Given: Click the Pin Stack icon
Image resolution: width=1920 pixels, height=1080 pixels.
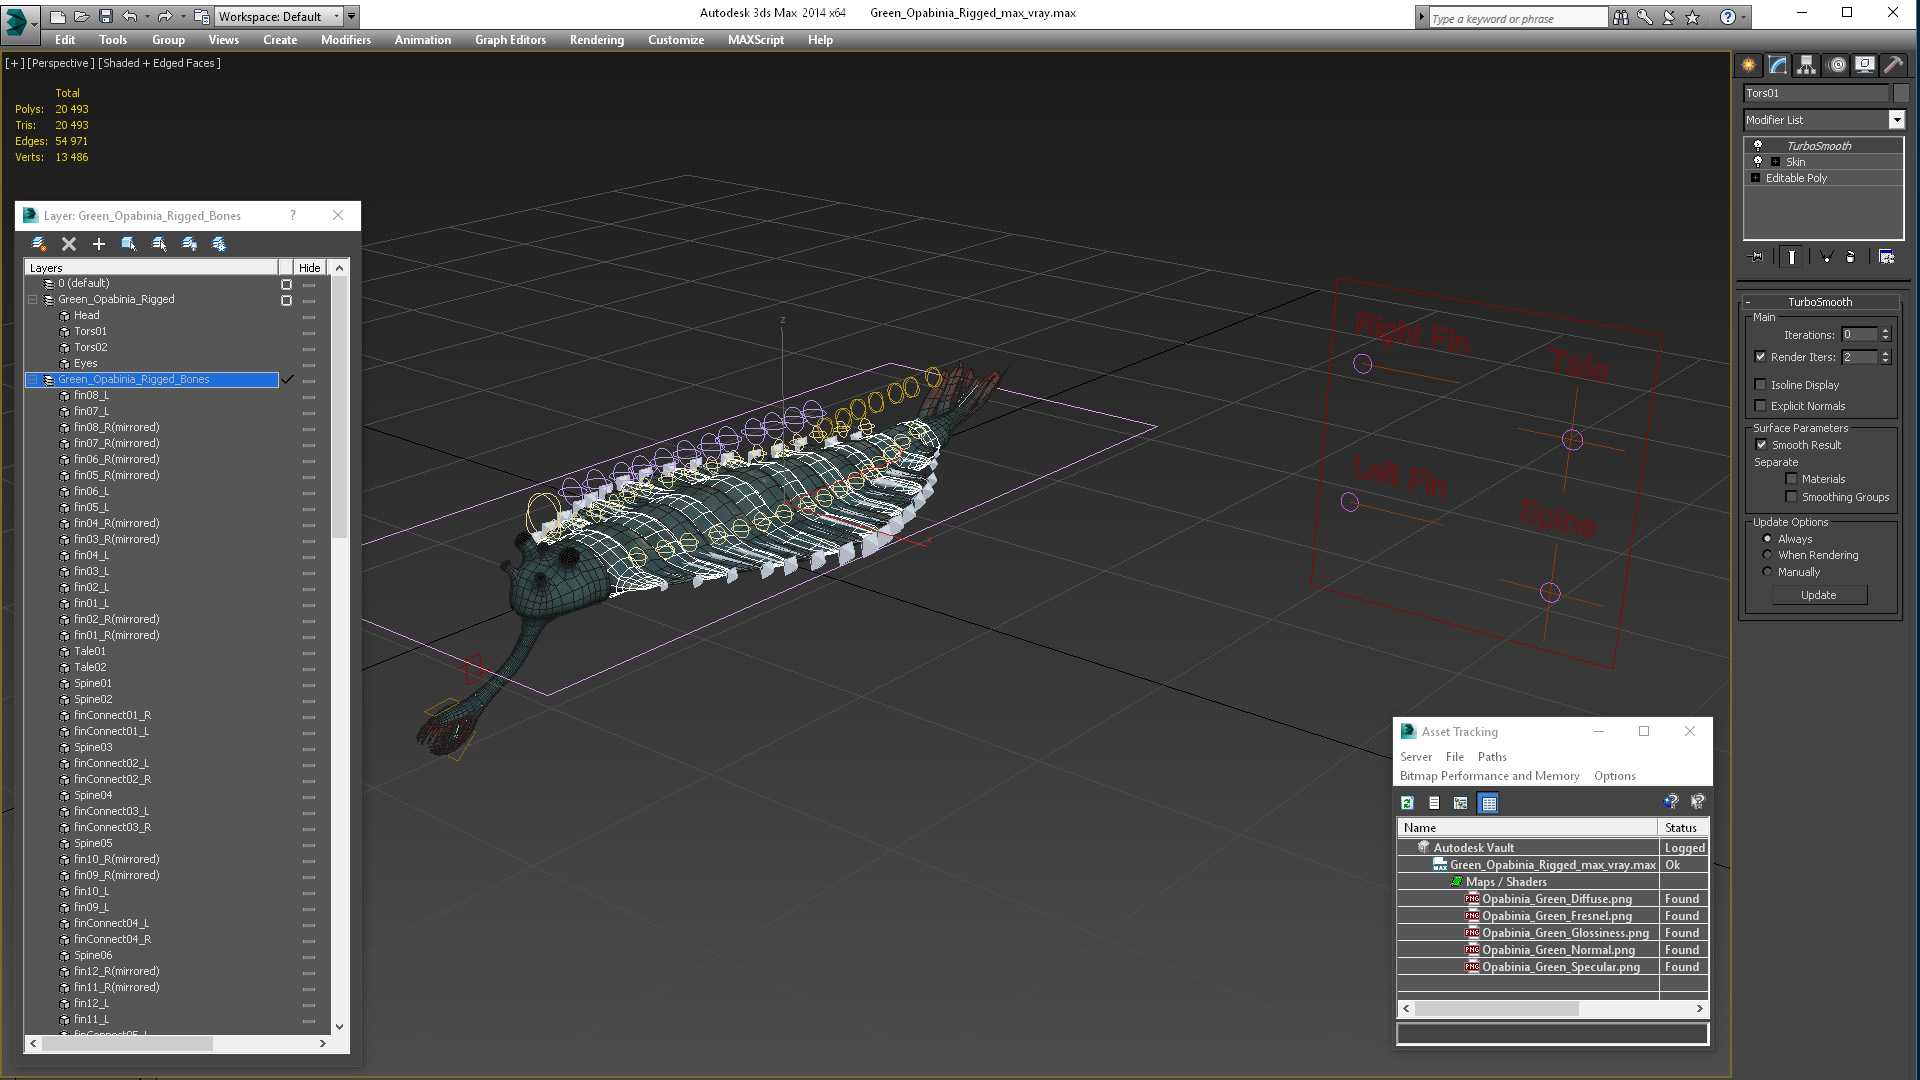Looking at the screenshot, I should 1757,257.
